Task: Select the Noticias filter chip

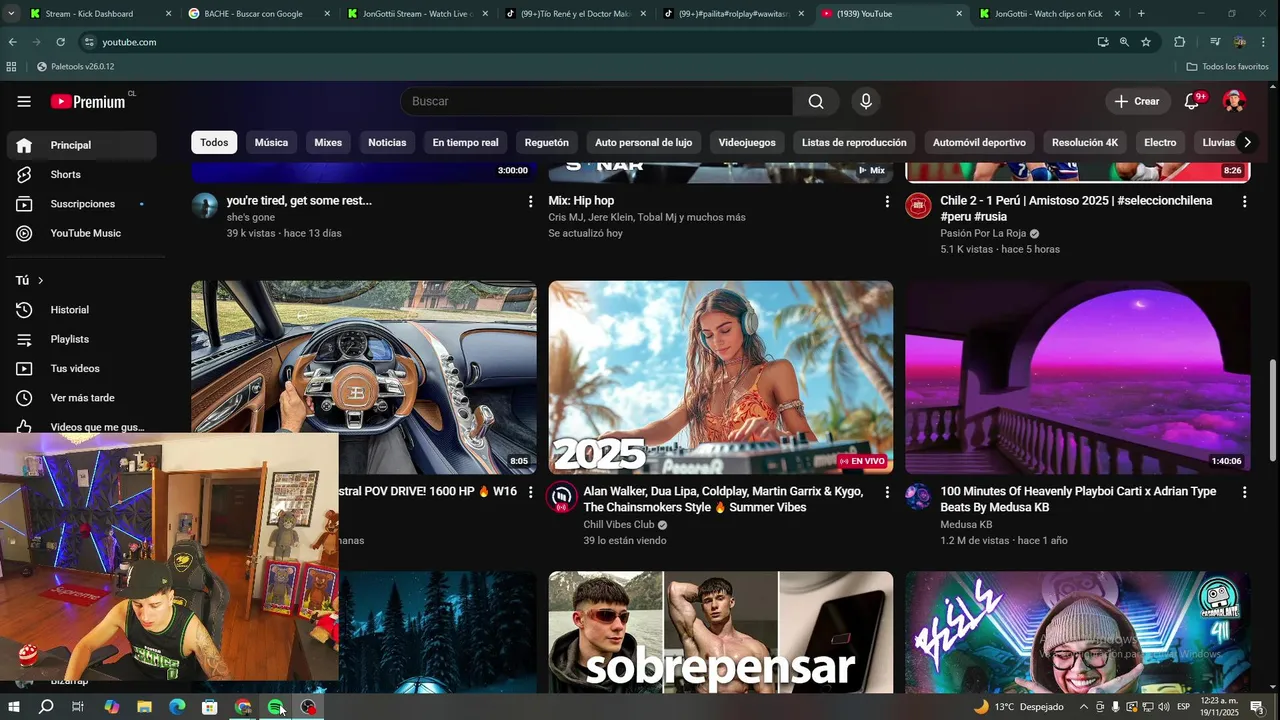Action: tap(387, 142)
